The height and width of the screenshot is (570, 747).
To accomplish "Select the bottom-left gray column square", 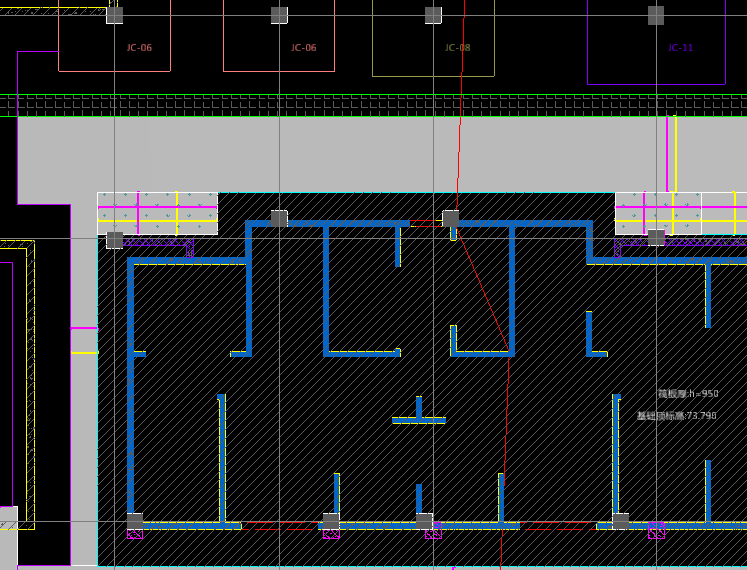I will 135,520.
